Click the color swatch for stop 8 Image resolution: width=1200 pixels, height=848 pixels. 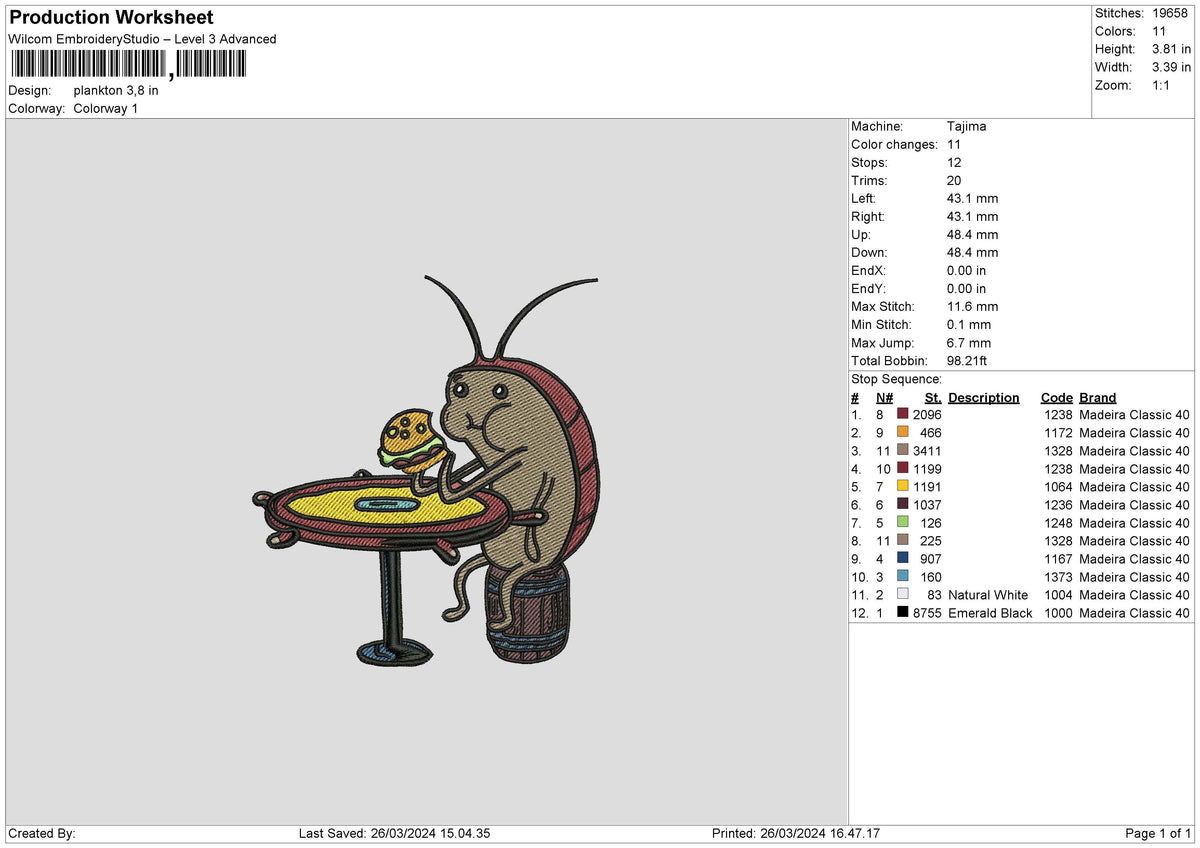tap(903, 540)
